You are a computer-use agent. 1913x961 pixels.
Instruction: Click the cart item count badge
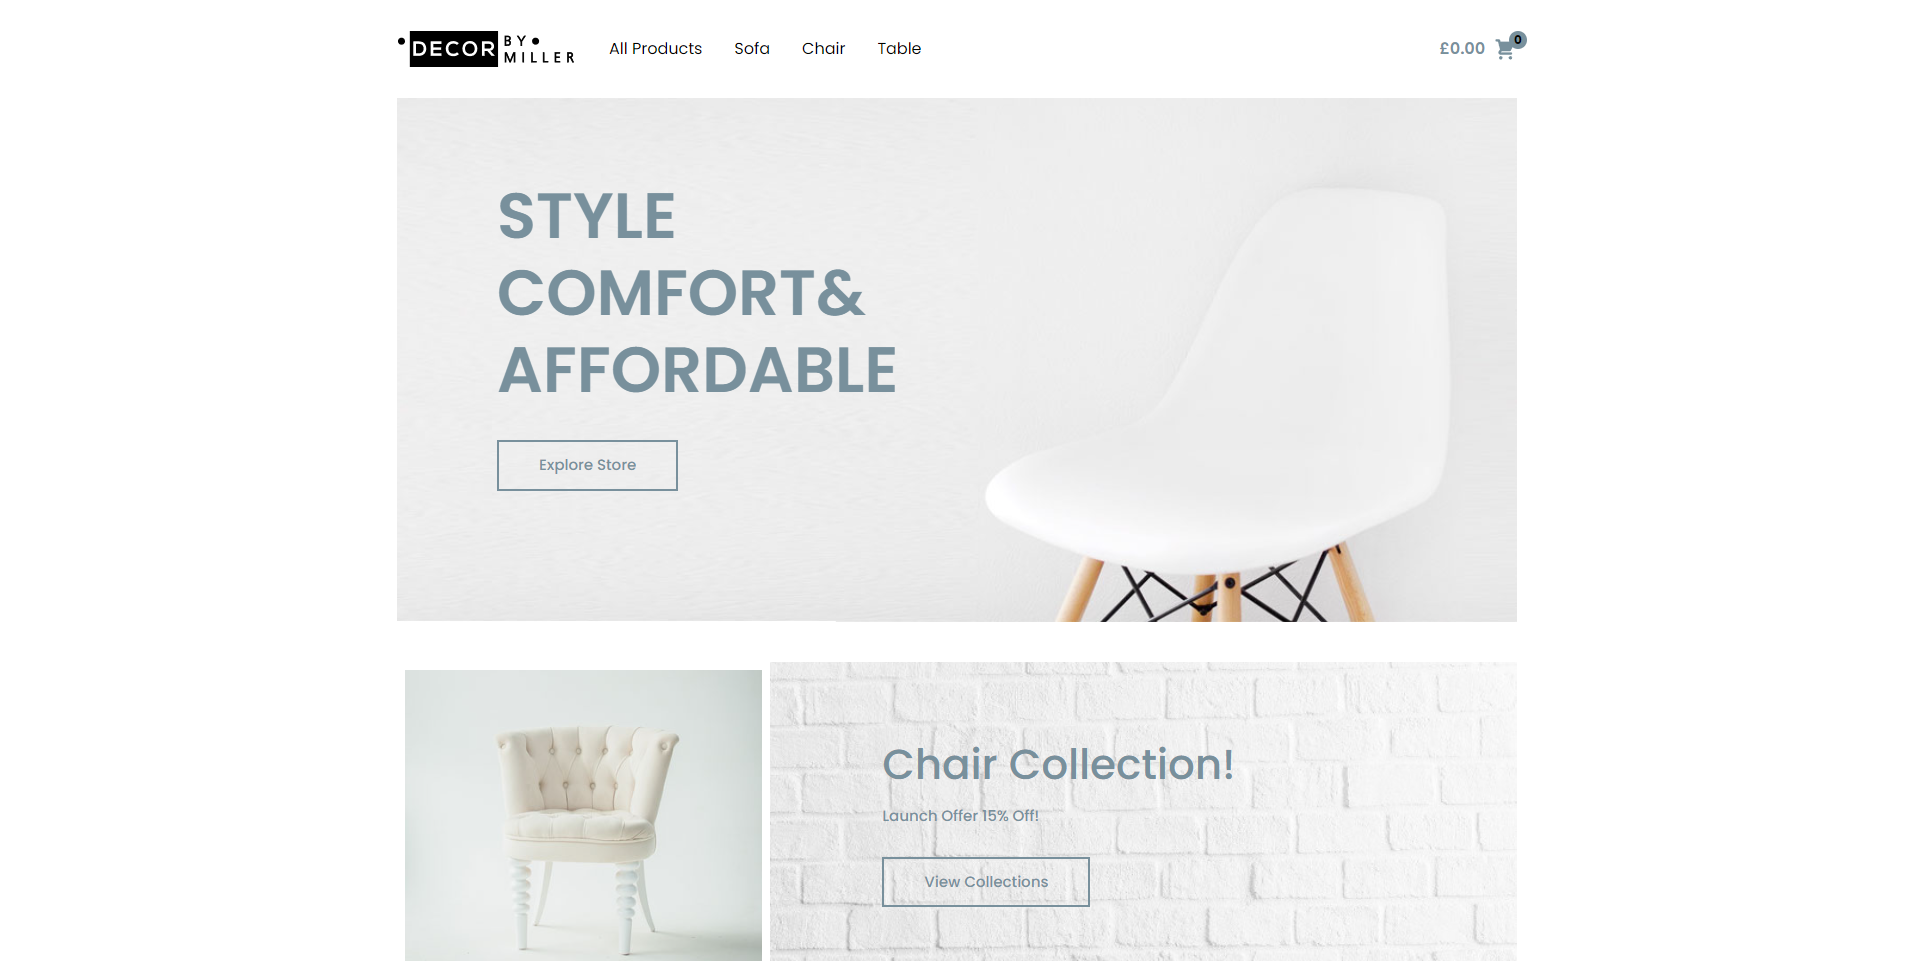click(1518, 40)
